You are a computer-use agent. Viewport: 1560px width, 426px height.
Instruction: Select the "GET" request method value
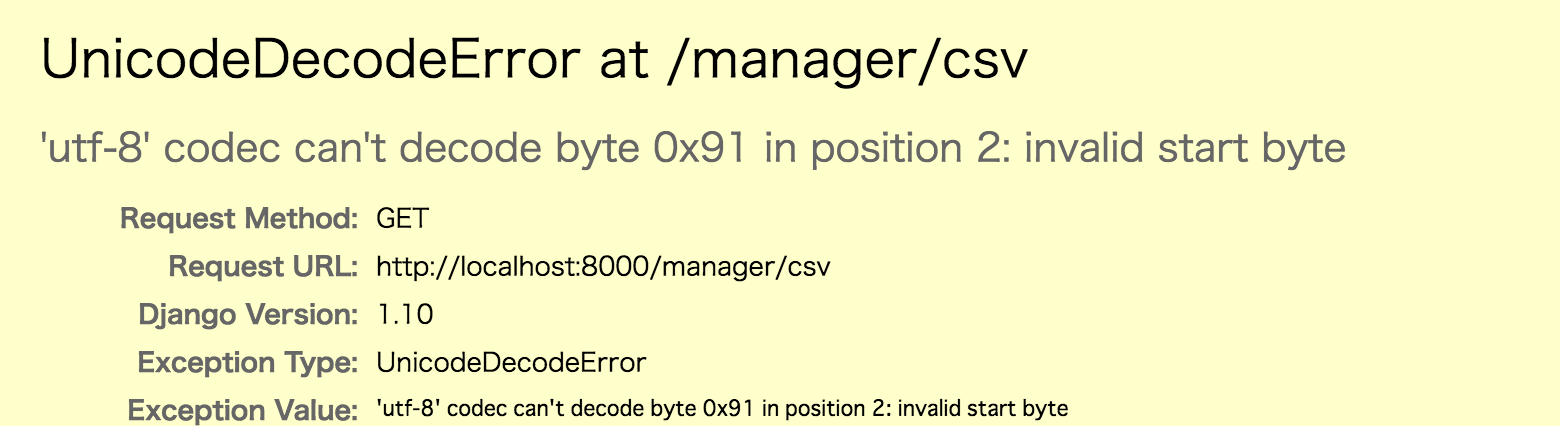coord(402,218)
